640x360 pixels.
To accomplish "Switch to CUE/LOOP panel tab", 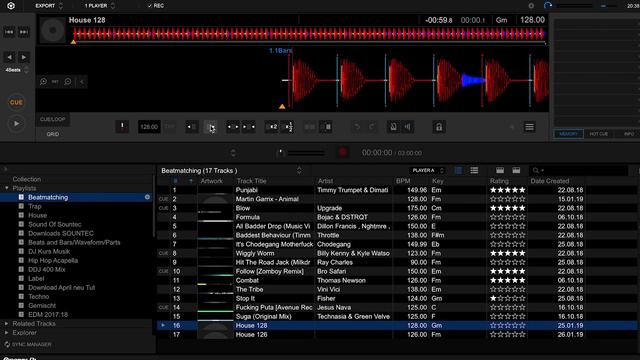I will coord(53,119).
